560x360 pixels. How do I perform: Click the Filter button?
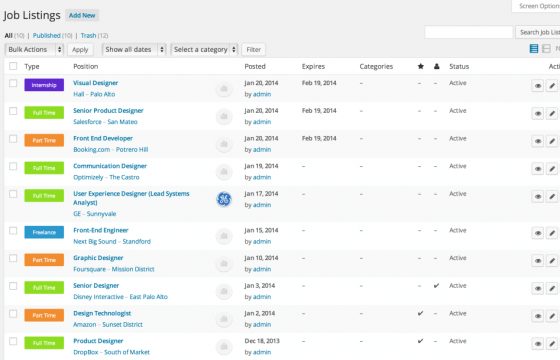pos(254,50)
